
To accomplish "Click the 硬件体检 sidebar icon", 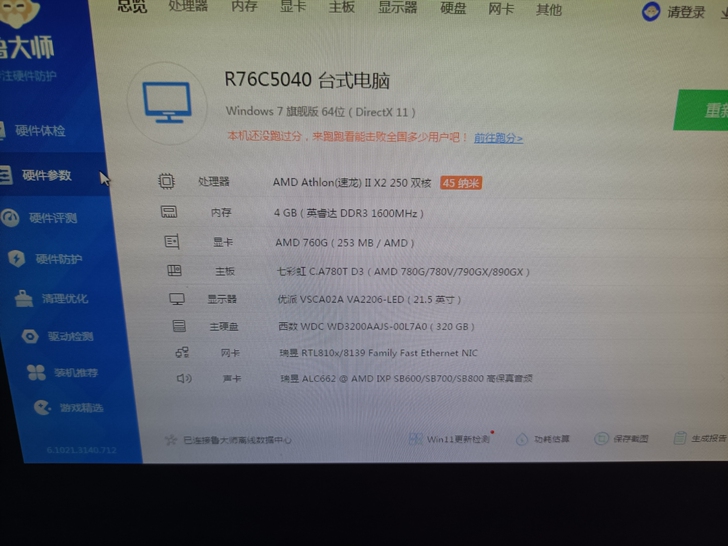I will click(2, 130).
